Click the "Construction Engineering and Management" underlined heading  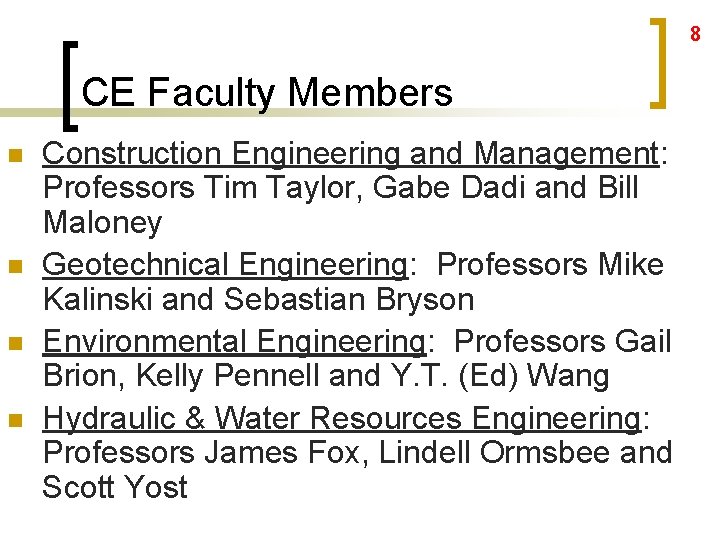pos(350,154)
